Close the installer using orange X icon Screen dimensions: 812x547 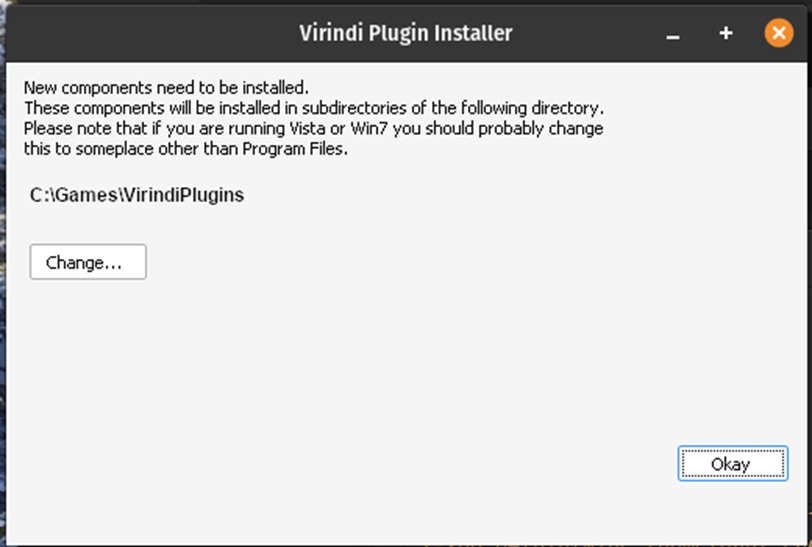[778, 33]
